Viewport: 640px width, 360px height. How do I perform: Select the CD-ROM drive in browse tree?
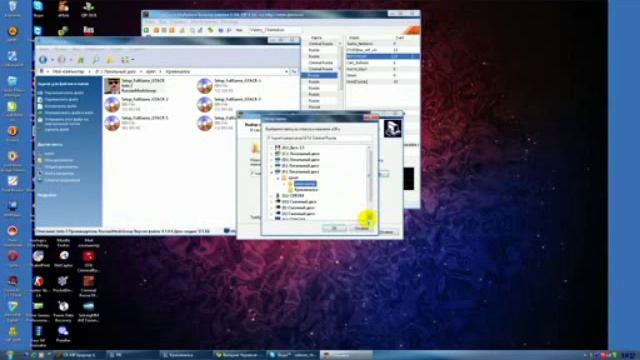293,196
